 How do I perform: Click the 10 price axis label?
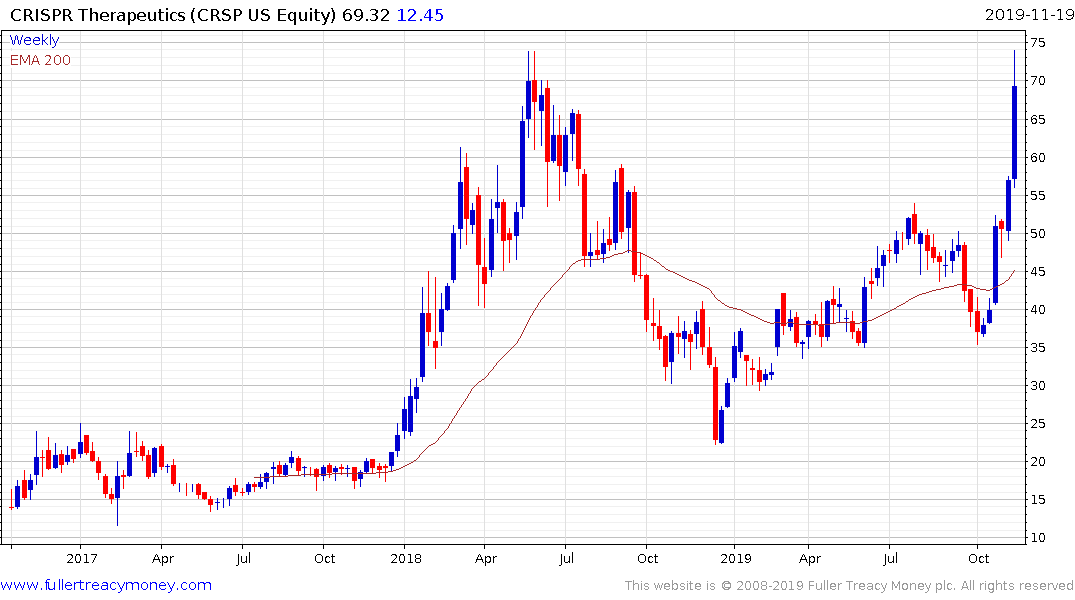coord(1038,538)
